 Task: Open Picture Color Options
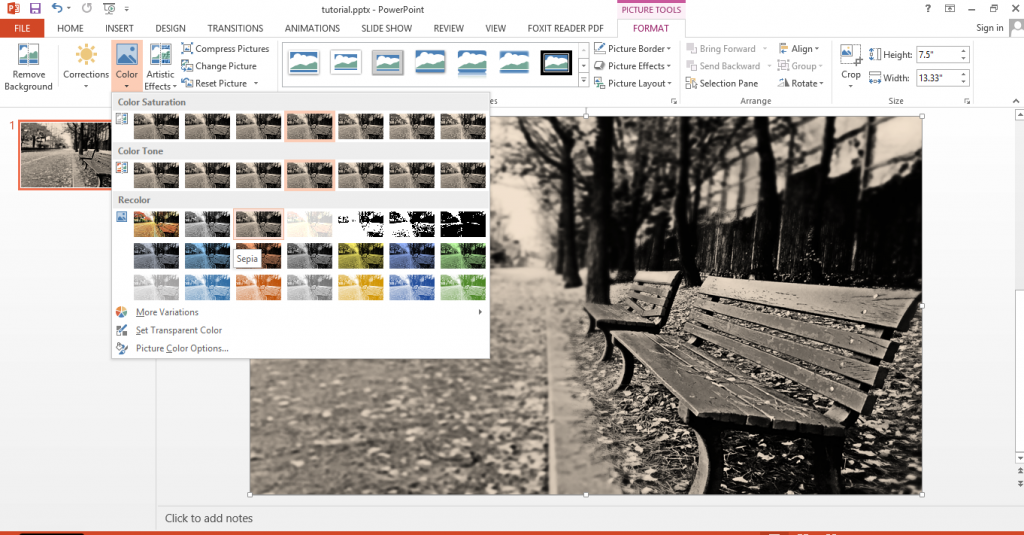(181, 348)
